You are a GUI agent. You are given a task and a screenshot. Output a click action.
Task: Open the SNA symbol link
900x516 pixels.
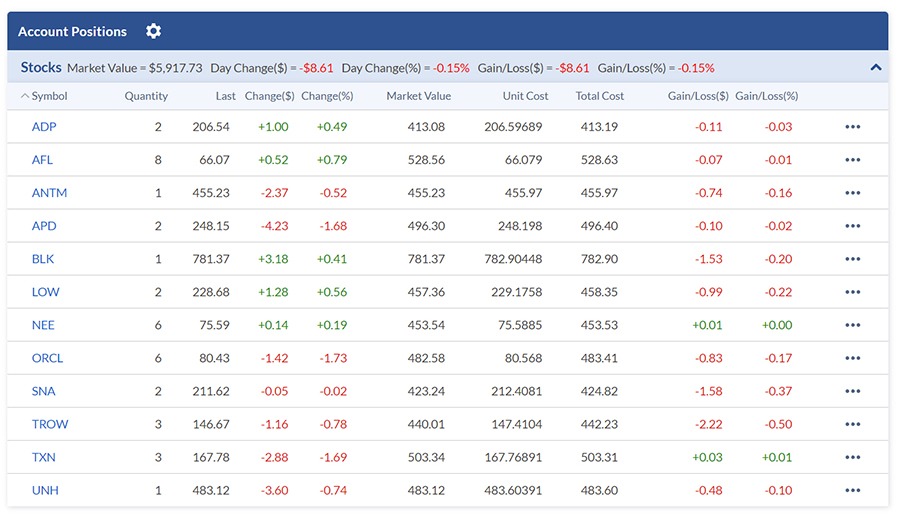tap(44, 391)
